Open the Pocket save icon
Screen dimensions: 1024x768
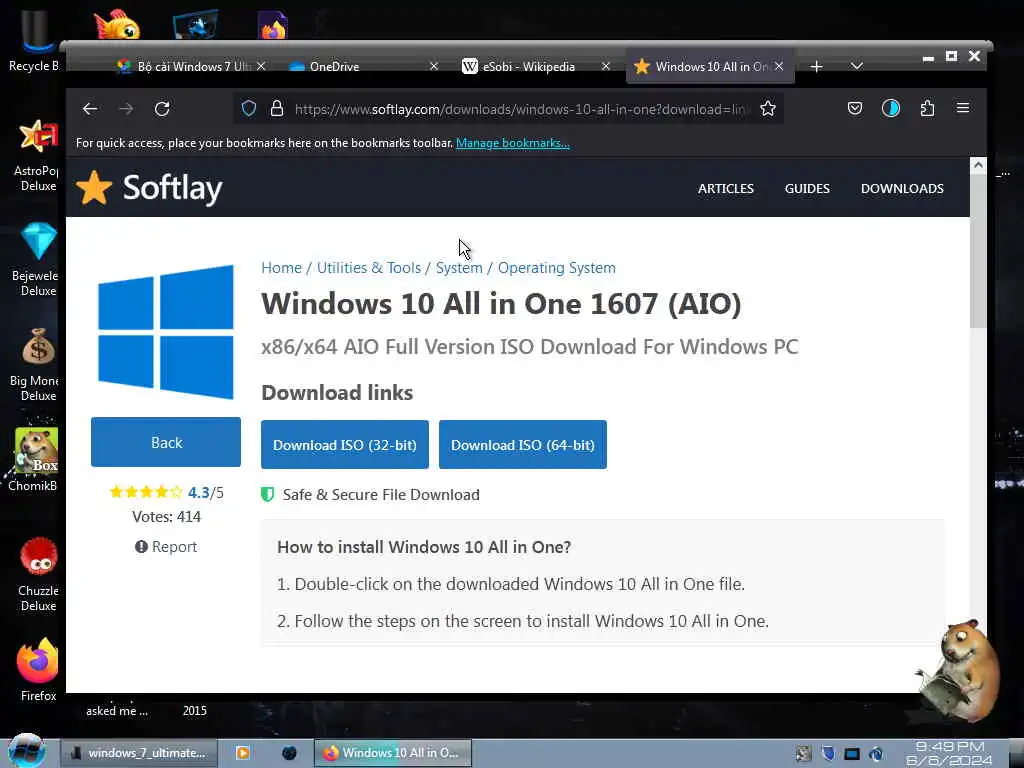point(855,108)
